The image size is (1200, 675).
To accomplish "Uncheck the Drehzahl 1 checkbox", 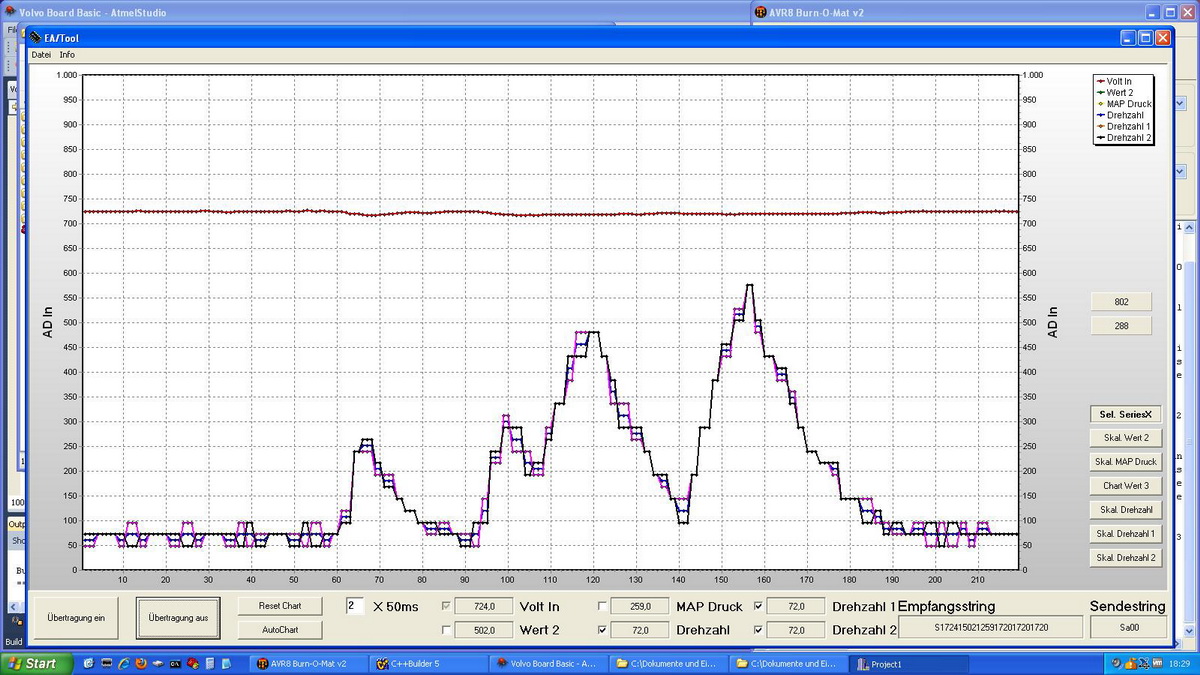I will coord(759,606).
